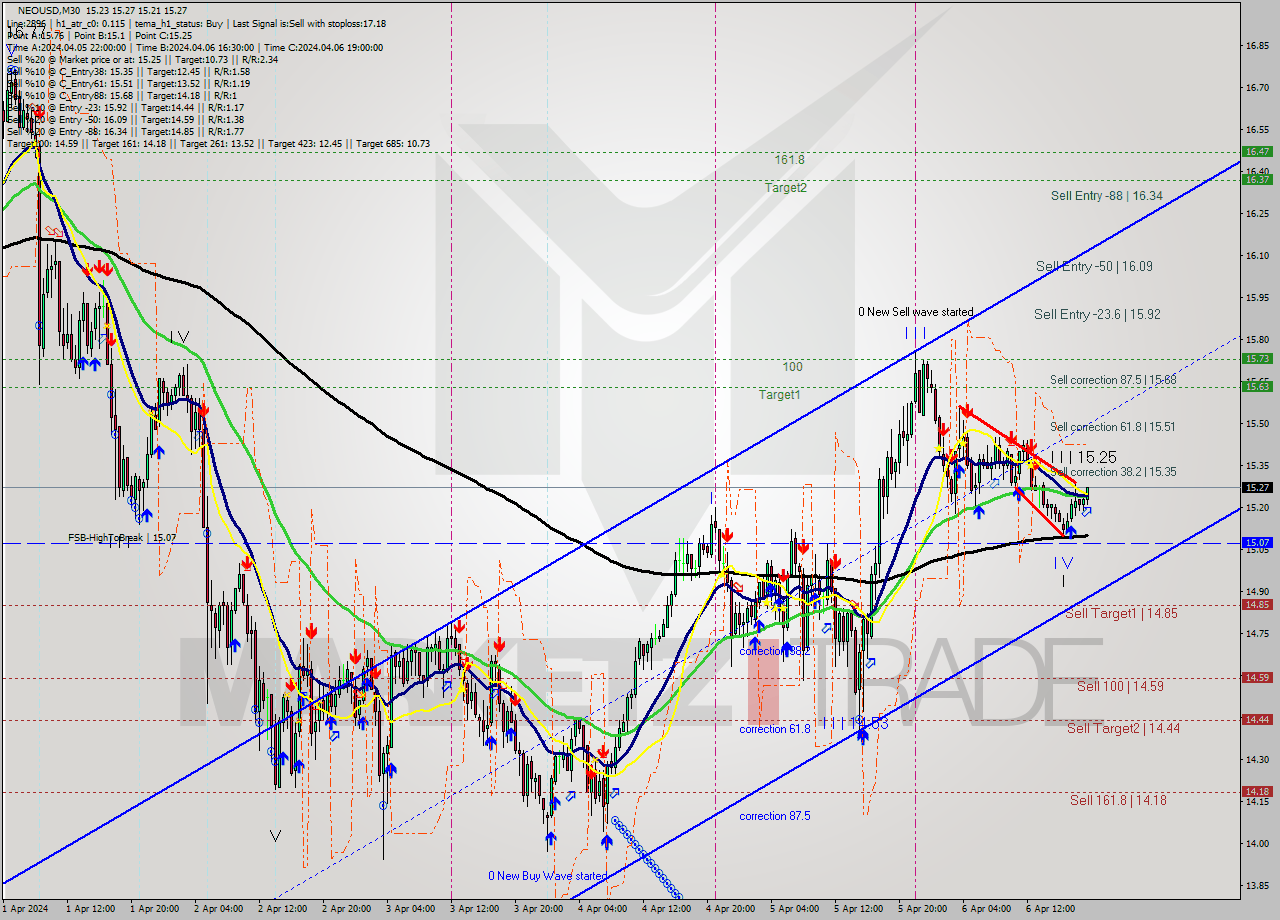Click 'Sell correction 87.5 | 15.68' label
This screenshot has height=920, width=1280.
[x=1113, y=380]
